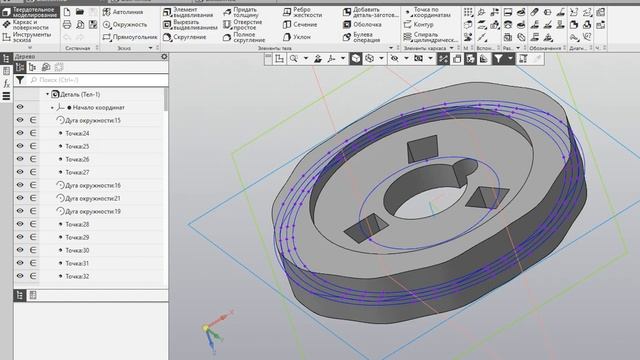The image size is (640, 360).
Task: Pick the Прямоугольник rectangle tool
Action: [130, 37]
